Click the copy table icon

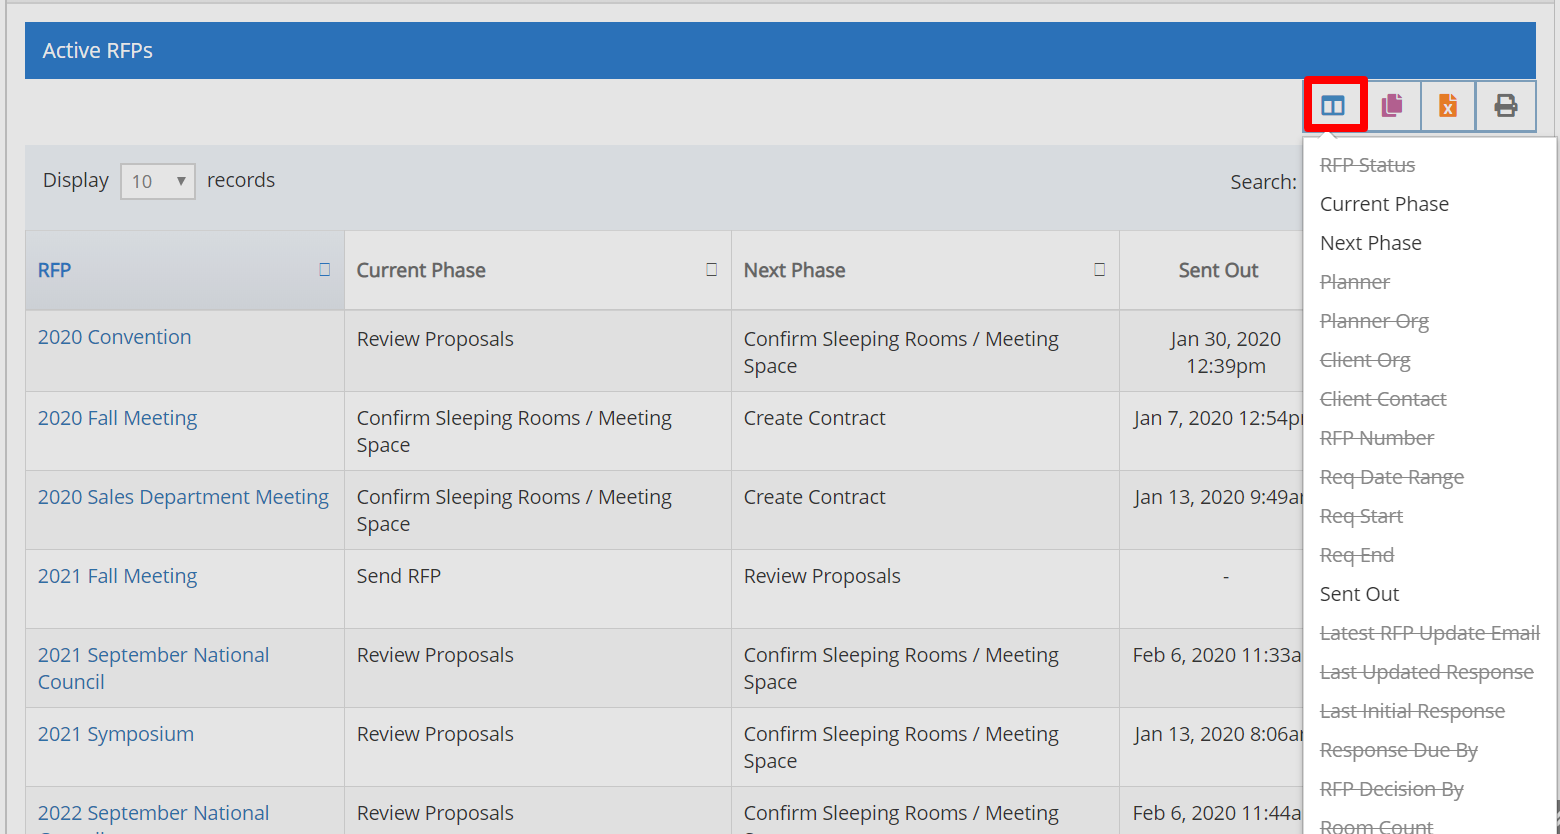pyautogui.click(x=1392, y=105)
